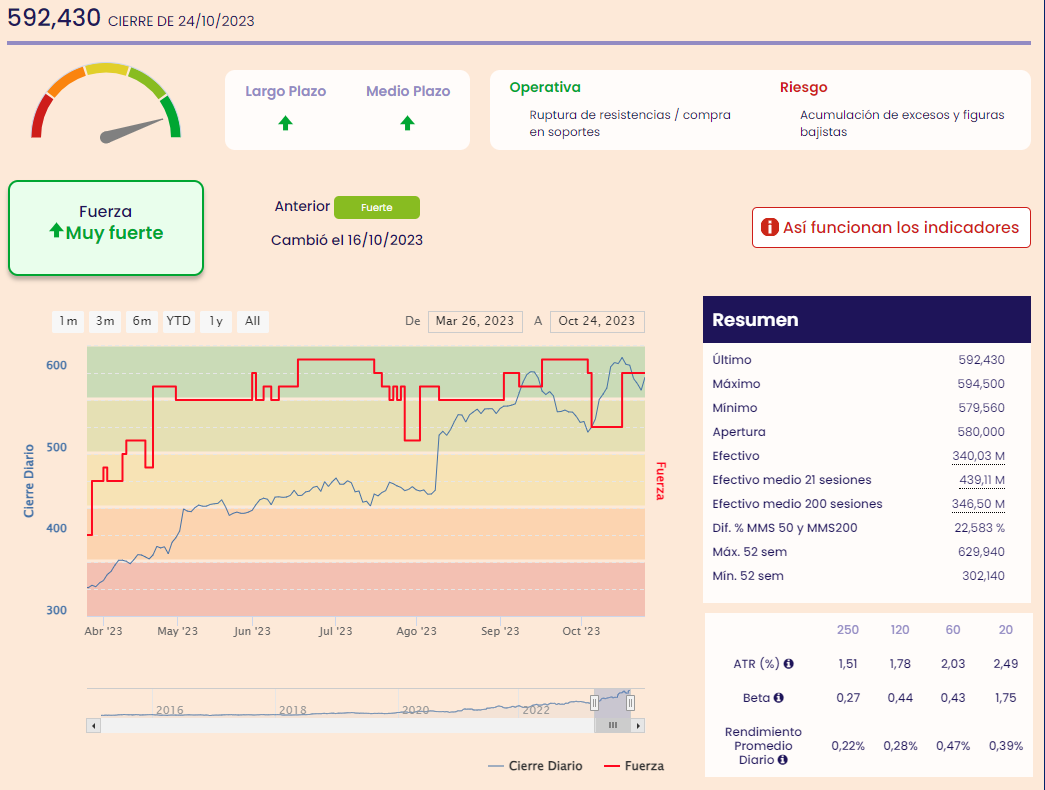
Task: Click the De start date field
Action: [475, 321]
